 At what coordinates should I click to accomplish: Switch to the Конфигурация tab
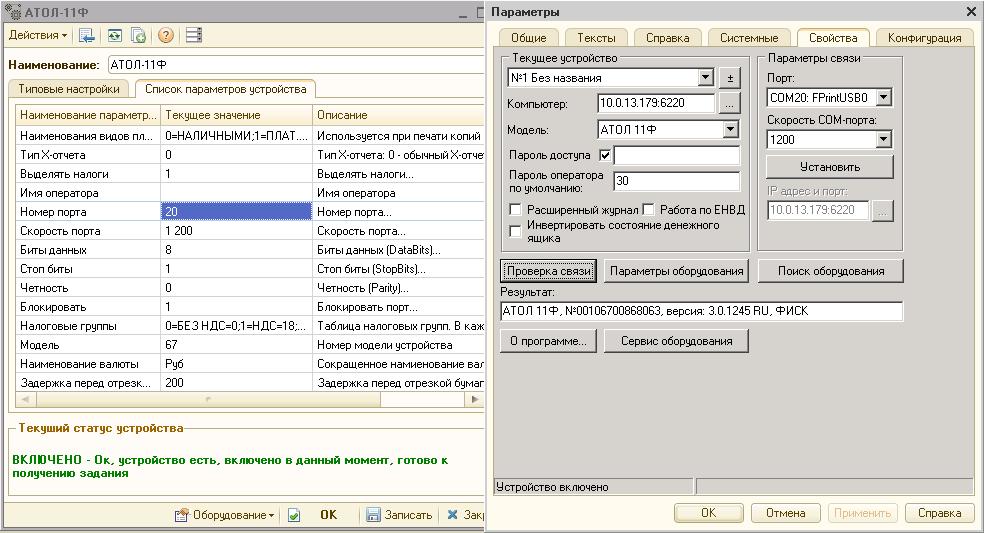tap(924, 38)
